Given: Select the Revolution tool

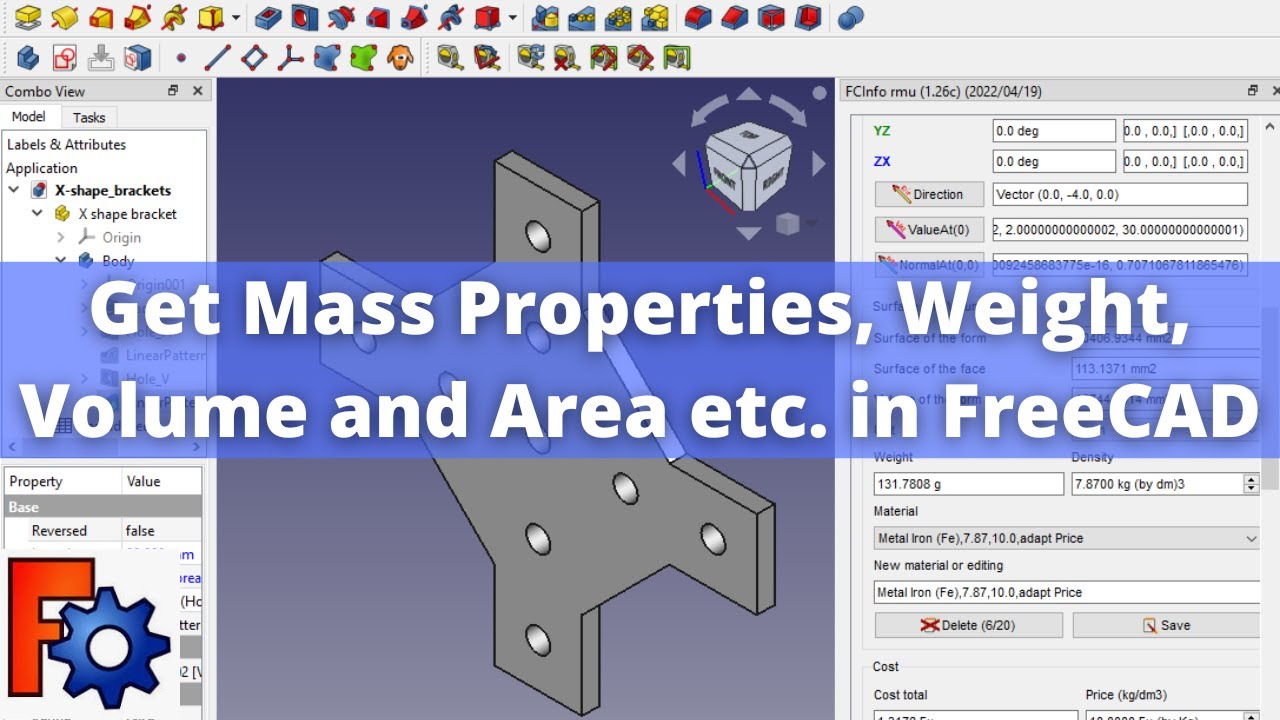Looking at the screenshot, I should pos(64,17).
